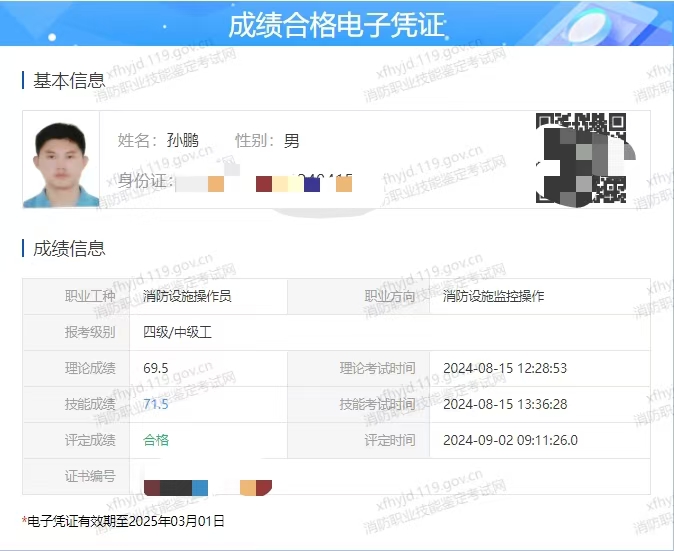Viewport: 674px width, 551px height.
Task: Click skill exam time 2024-08-15 13:36:28
Action: [504, 404]
